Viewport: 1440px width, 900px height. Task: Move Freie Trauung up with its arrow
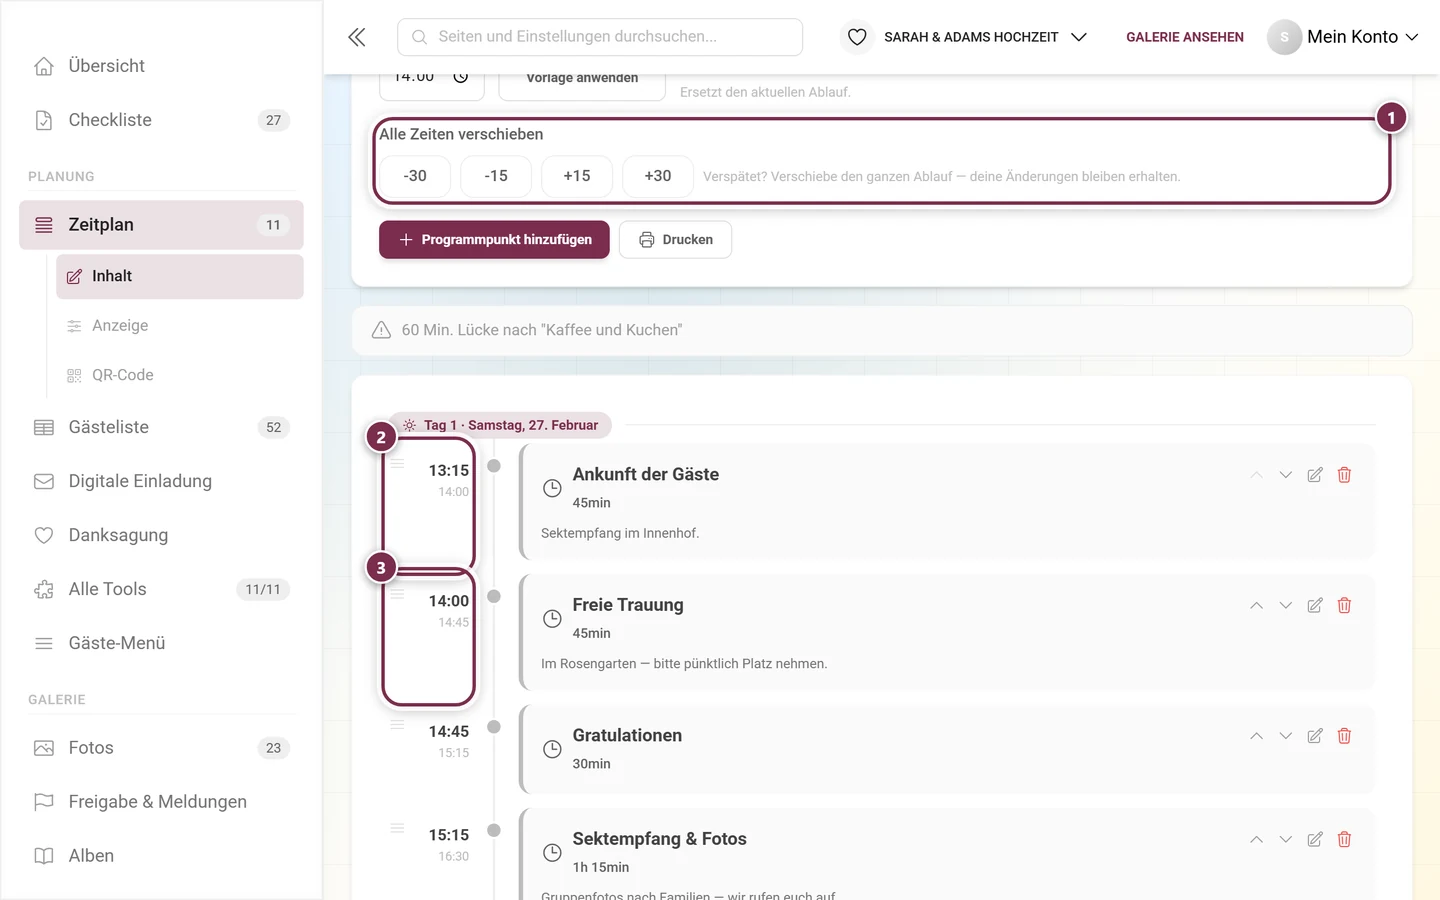point(1256,606)
